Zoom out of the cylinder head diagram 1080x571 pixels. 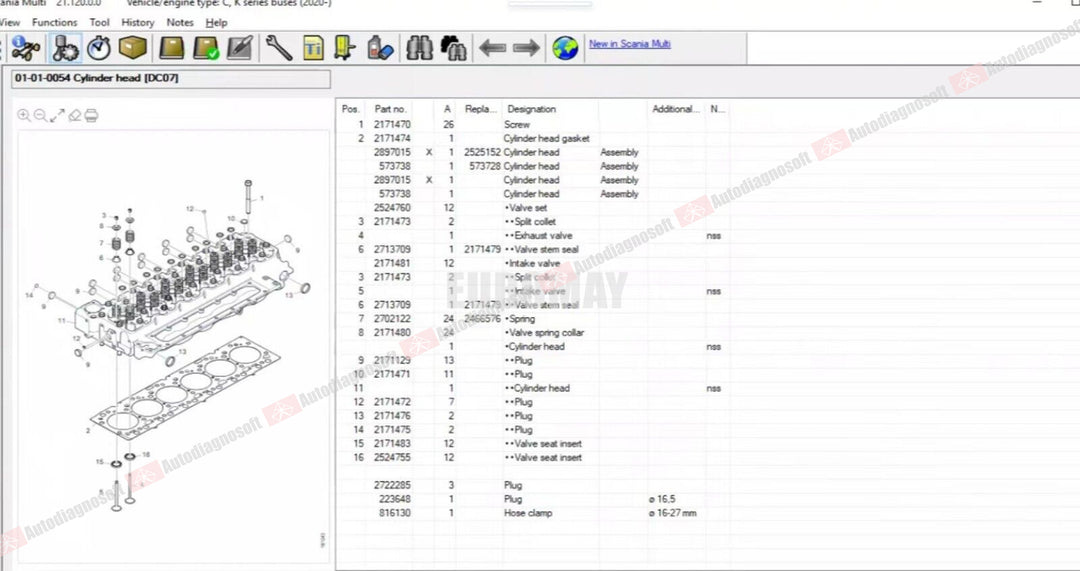coord(40,116)
